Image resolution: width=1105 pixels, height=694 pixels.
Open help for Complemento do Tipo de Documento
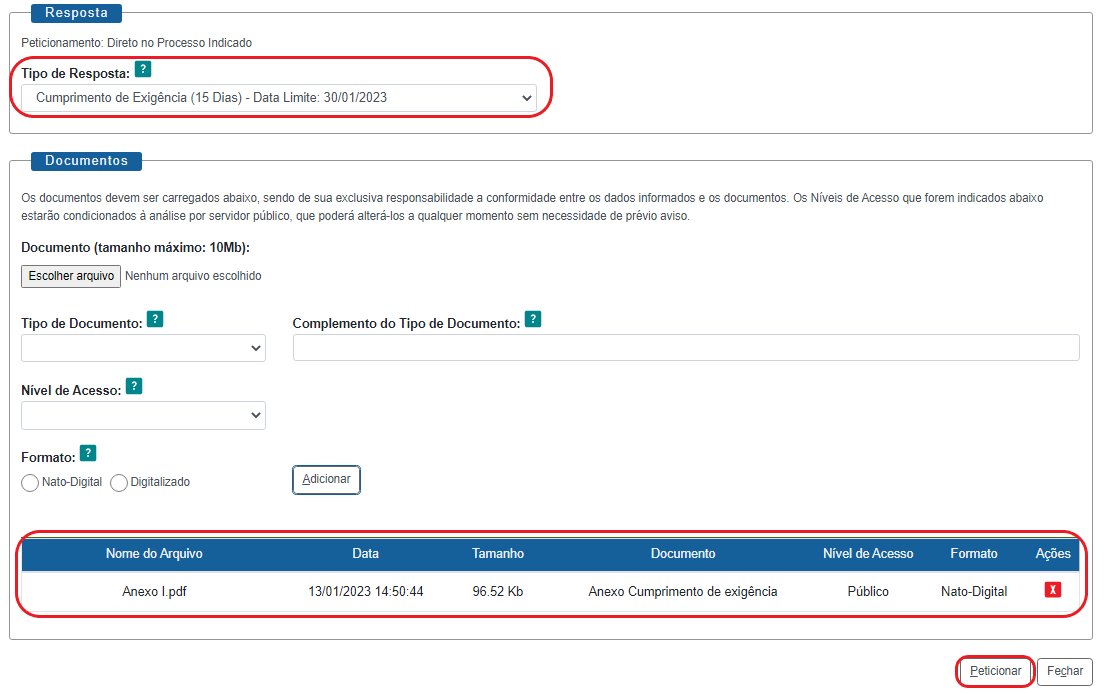click(533, 319)
